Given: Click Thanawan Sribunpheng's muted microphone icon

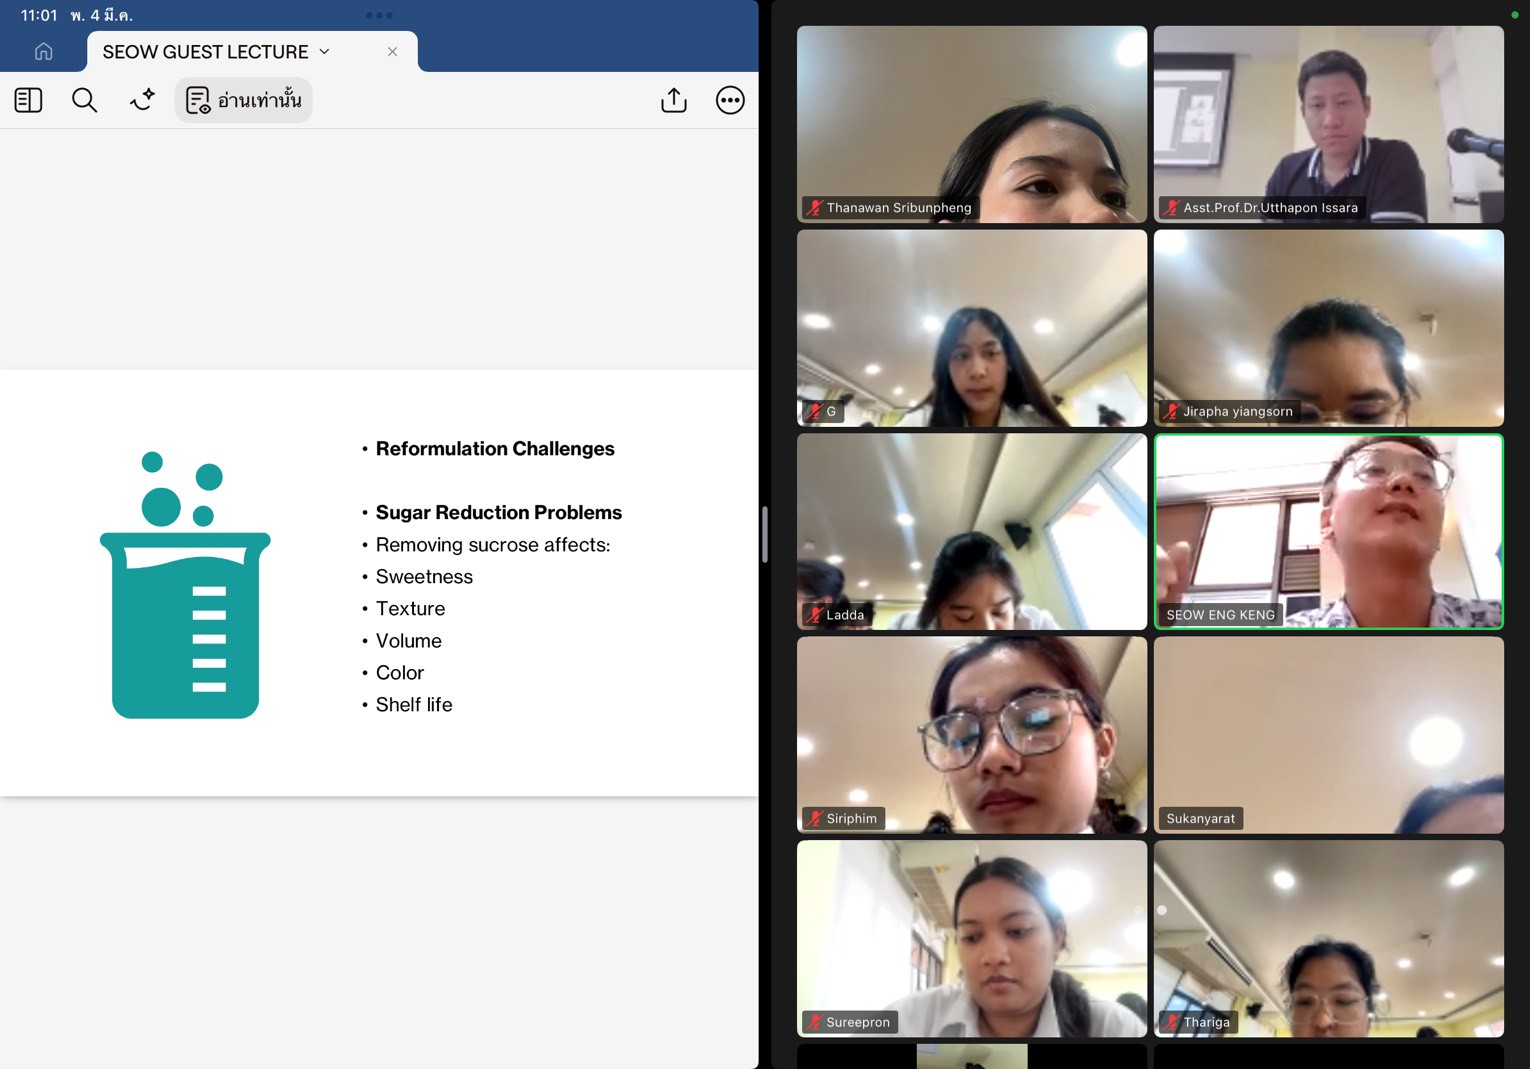Looking at the screenshot, I should point(815,208).
